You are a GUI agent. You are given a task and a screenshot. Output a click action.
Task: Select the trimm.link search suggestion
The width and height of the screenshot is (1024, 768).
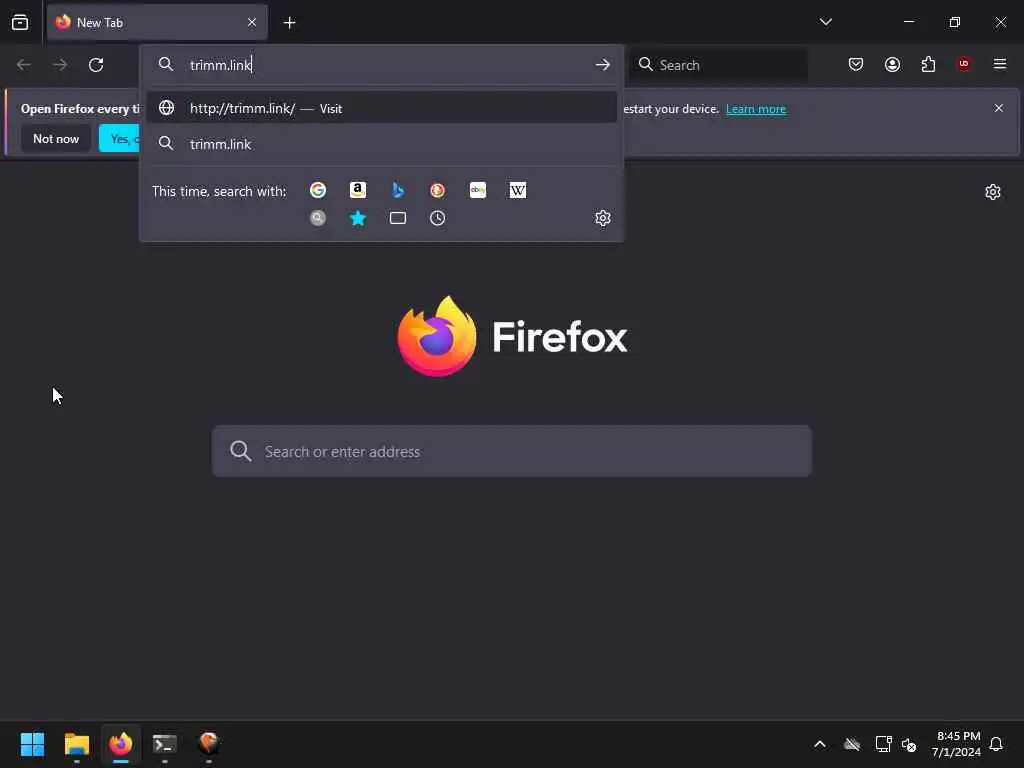click(382, 144)
